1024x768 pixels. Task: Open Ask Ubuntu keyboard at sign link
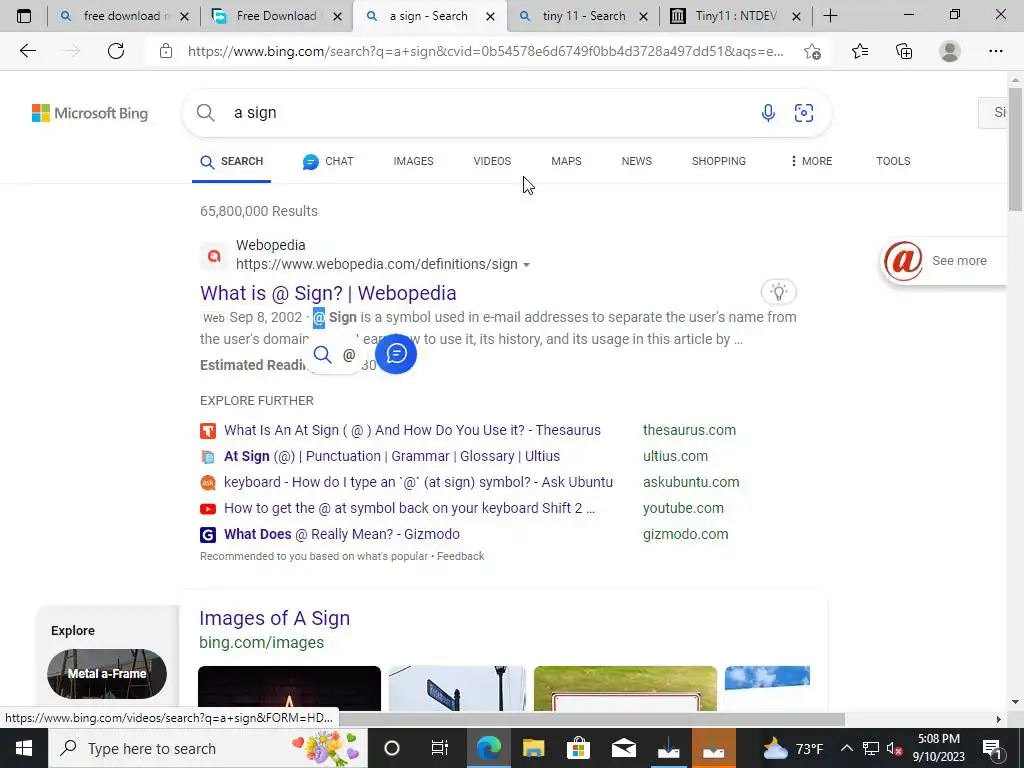[x=418, y=482]
